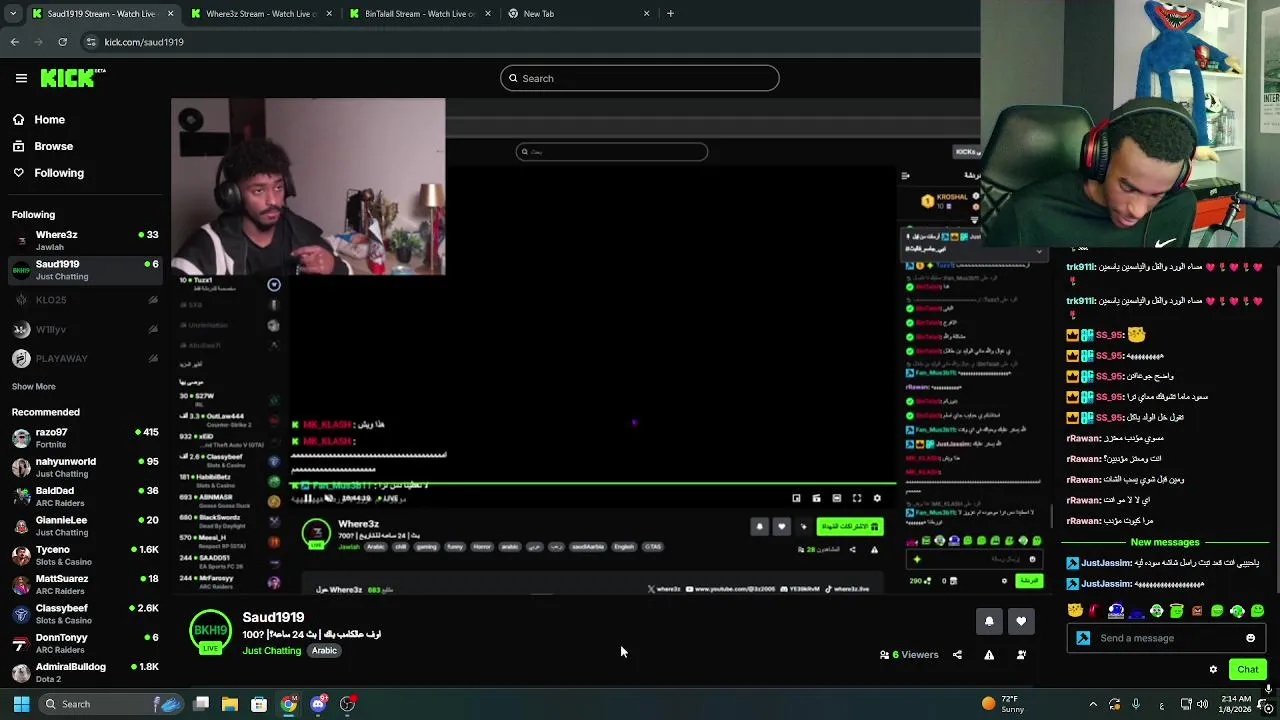
Task: Open offline channel PLAYAWAY
Action: coord(85,358)
